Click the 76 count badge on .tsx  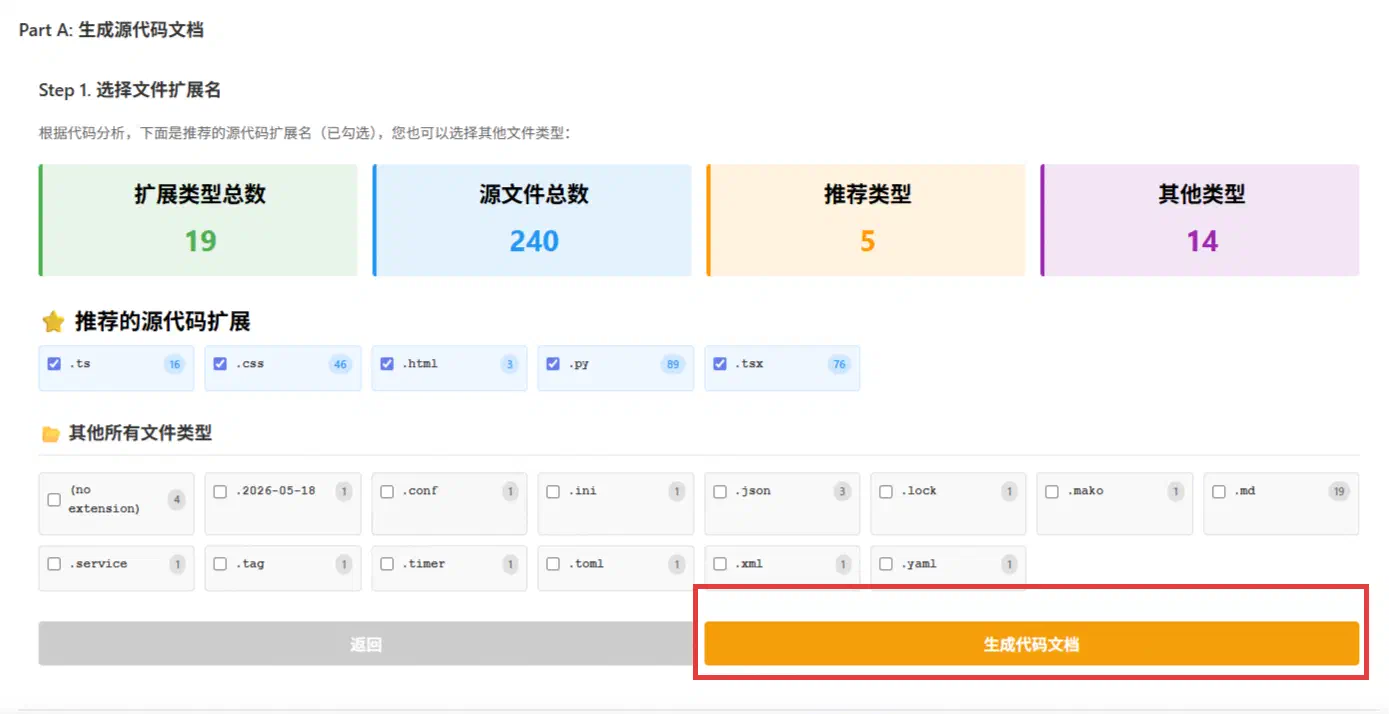tap(839, 364)
